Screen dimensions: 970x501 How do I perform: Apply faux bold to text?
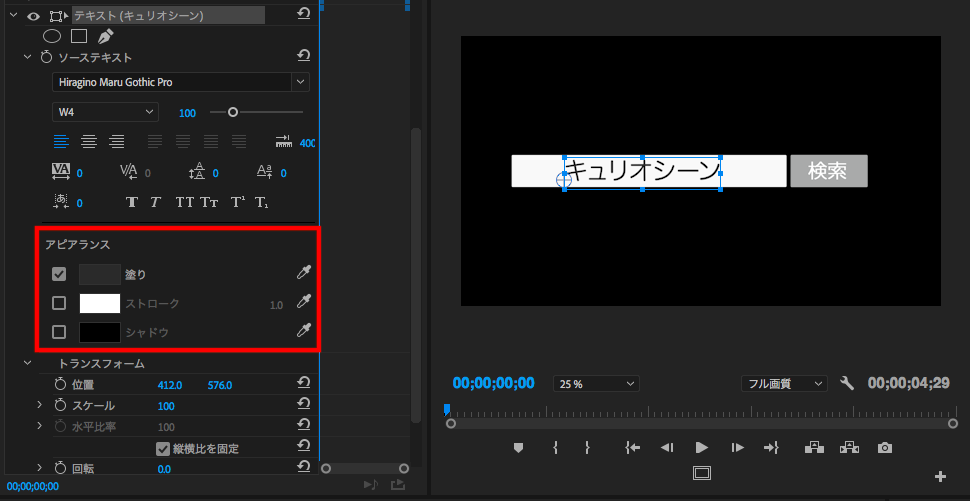[132, 202]
